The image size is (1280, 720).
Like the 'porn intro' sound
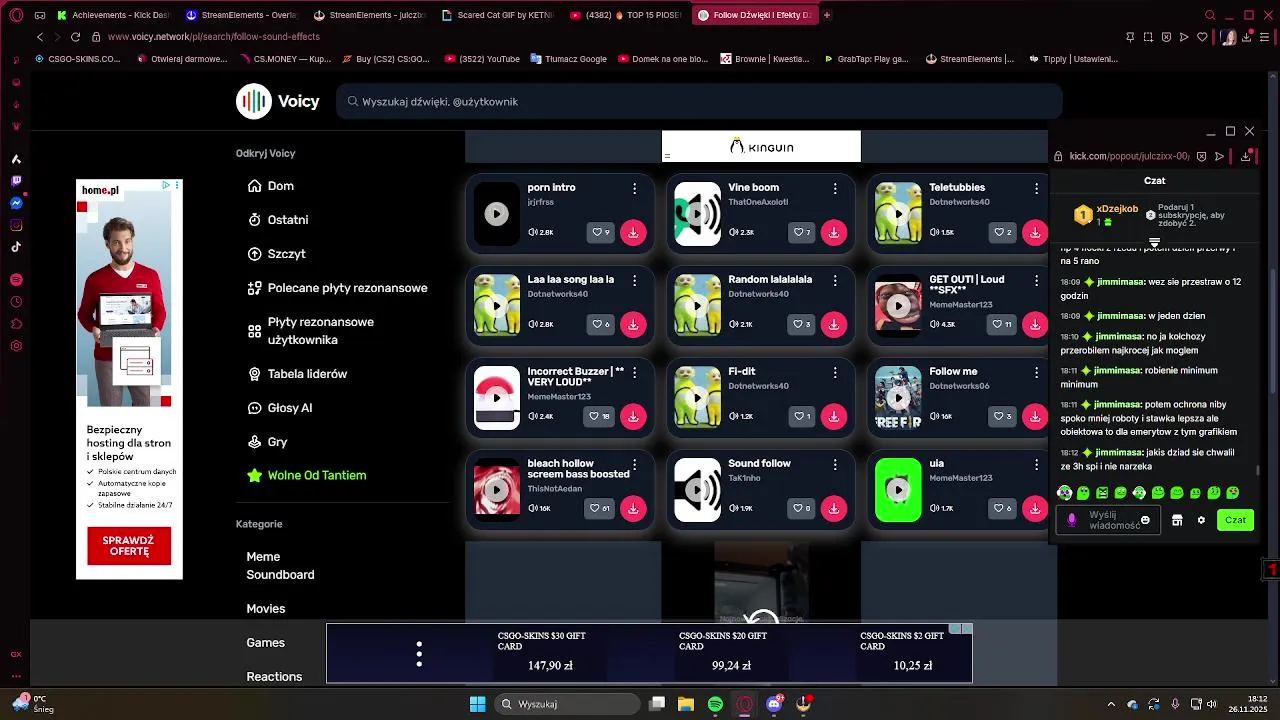pyautogui.click(x=601, y=232)
